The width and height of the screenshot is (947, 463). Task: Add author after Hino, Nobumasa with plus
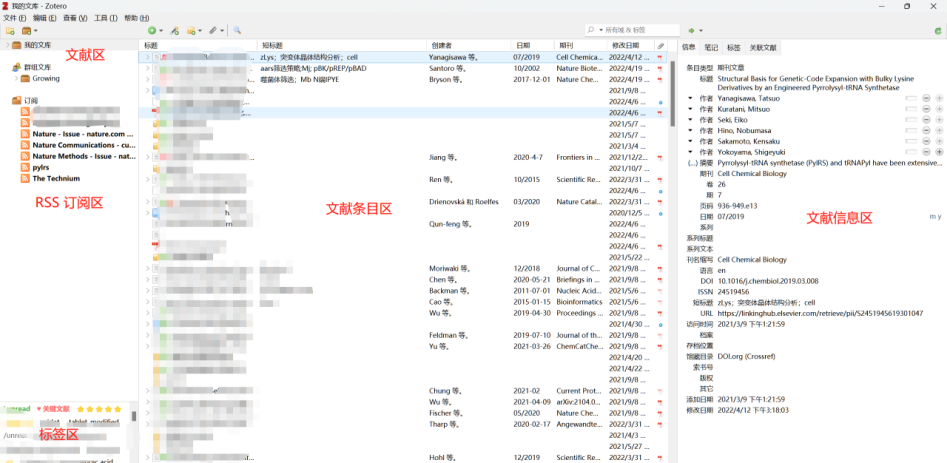pyautogui.click(x=939, y=130)
